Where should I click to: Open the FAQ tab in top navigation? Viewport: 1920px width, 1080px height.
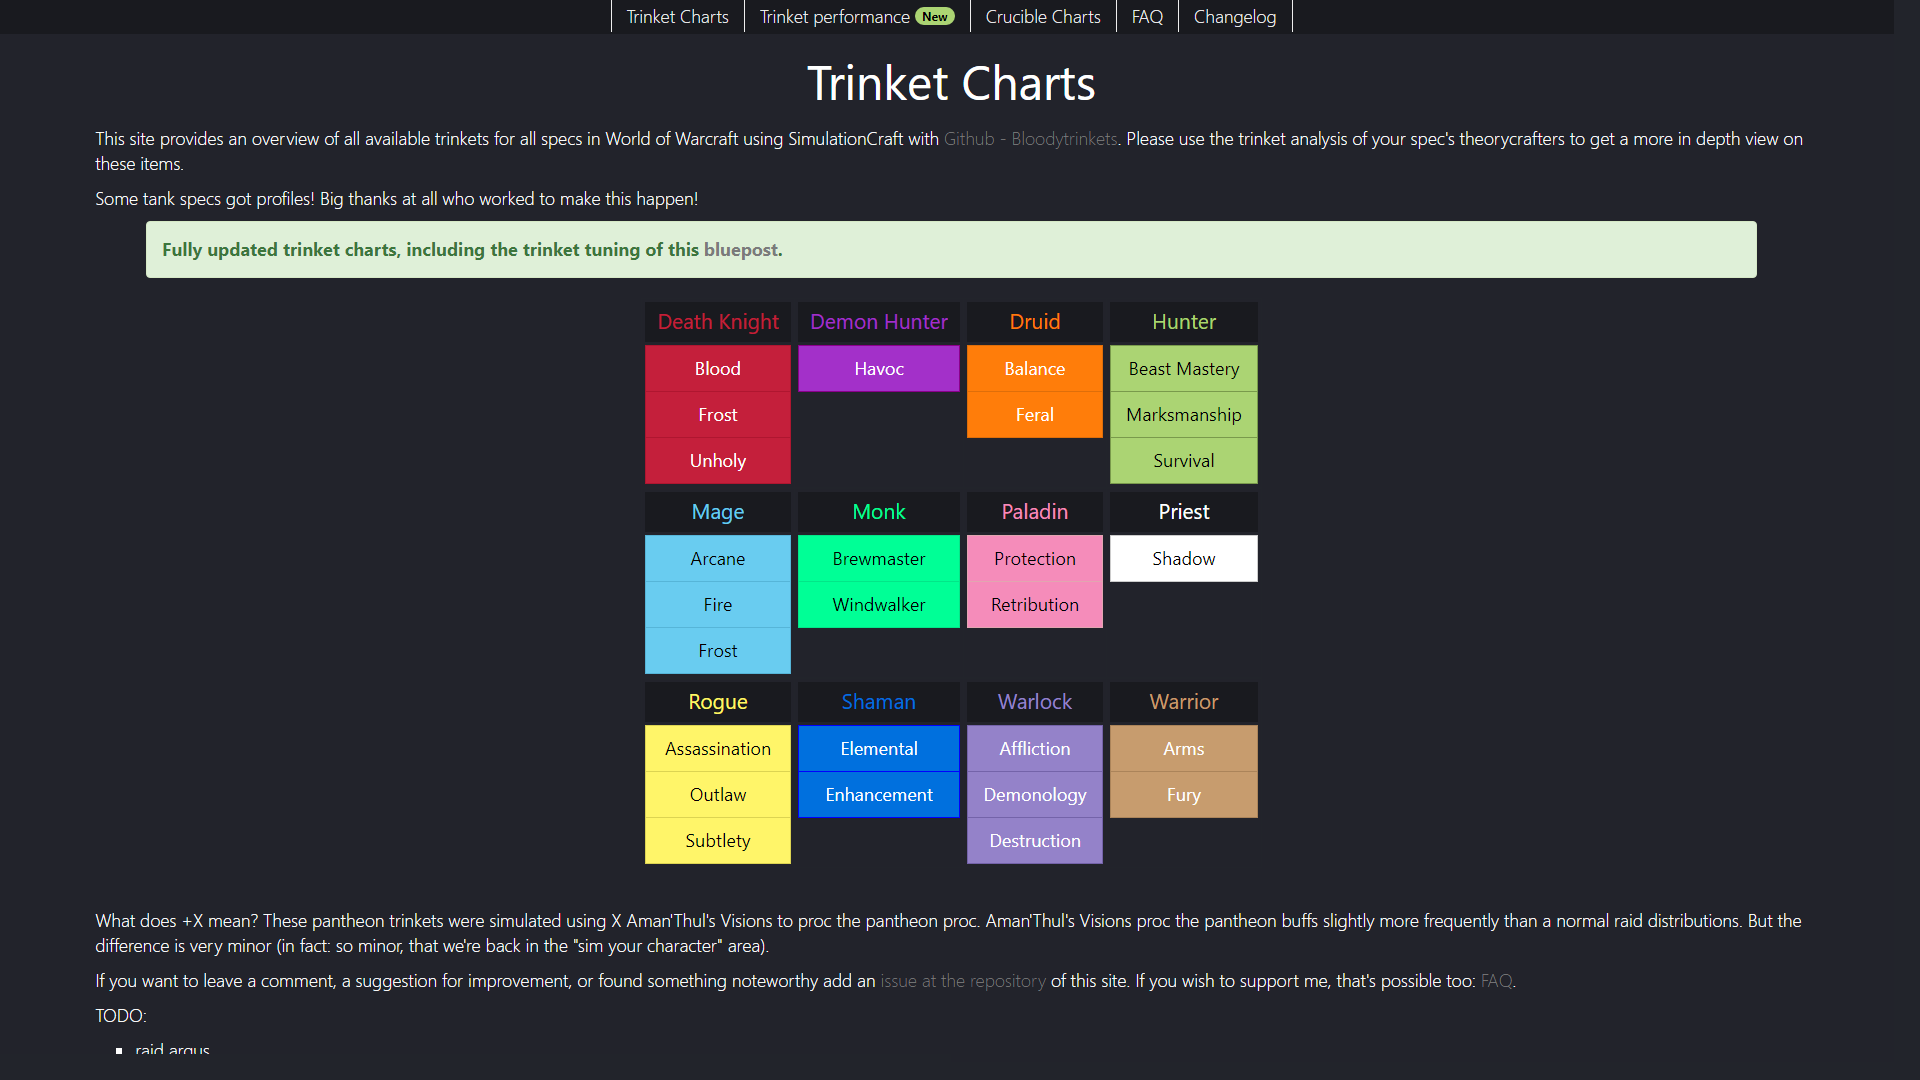click(1147, 17)
